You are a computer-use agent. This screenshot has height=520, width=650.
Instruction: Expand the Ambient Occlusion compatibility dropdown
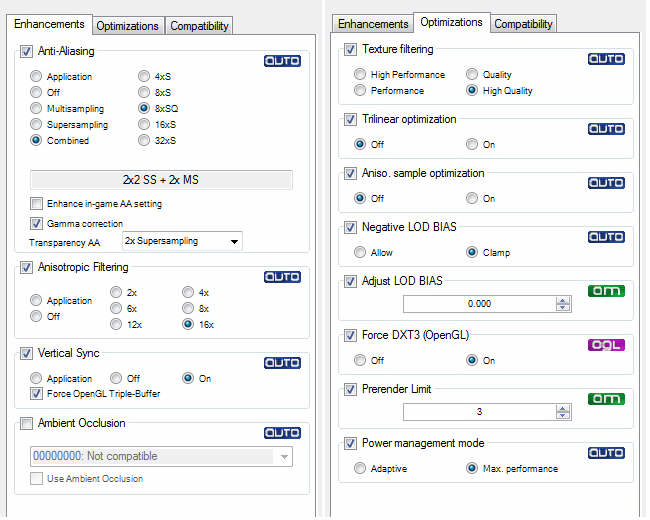pos(285,456)
